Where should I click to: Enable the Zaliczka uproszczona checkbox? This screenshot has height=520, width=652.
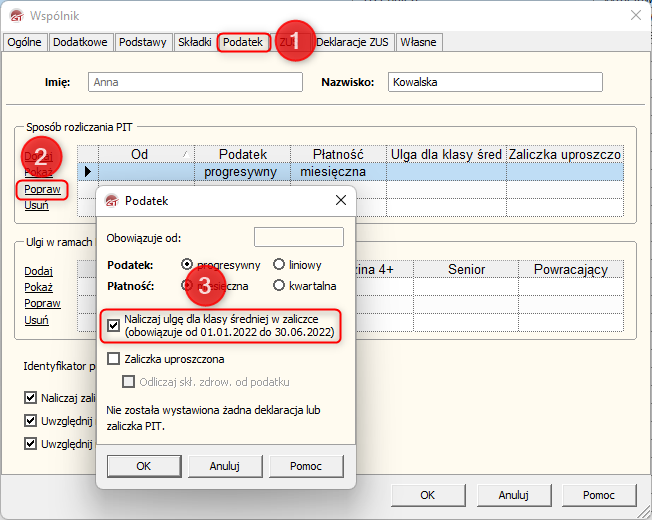coord(114,358)
